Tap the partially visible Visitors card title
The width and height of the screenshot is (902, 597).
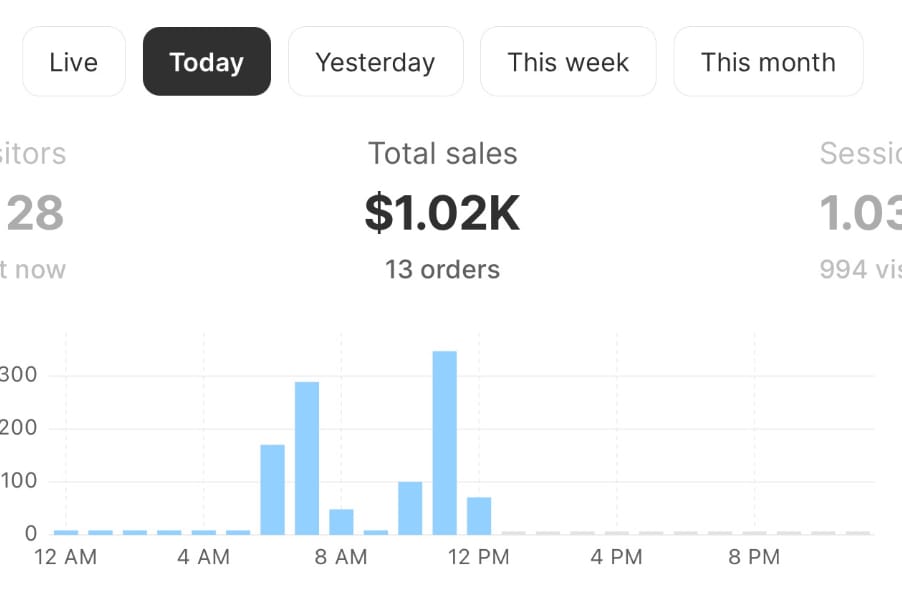coord(33,153)
